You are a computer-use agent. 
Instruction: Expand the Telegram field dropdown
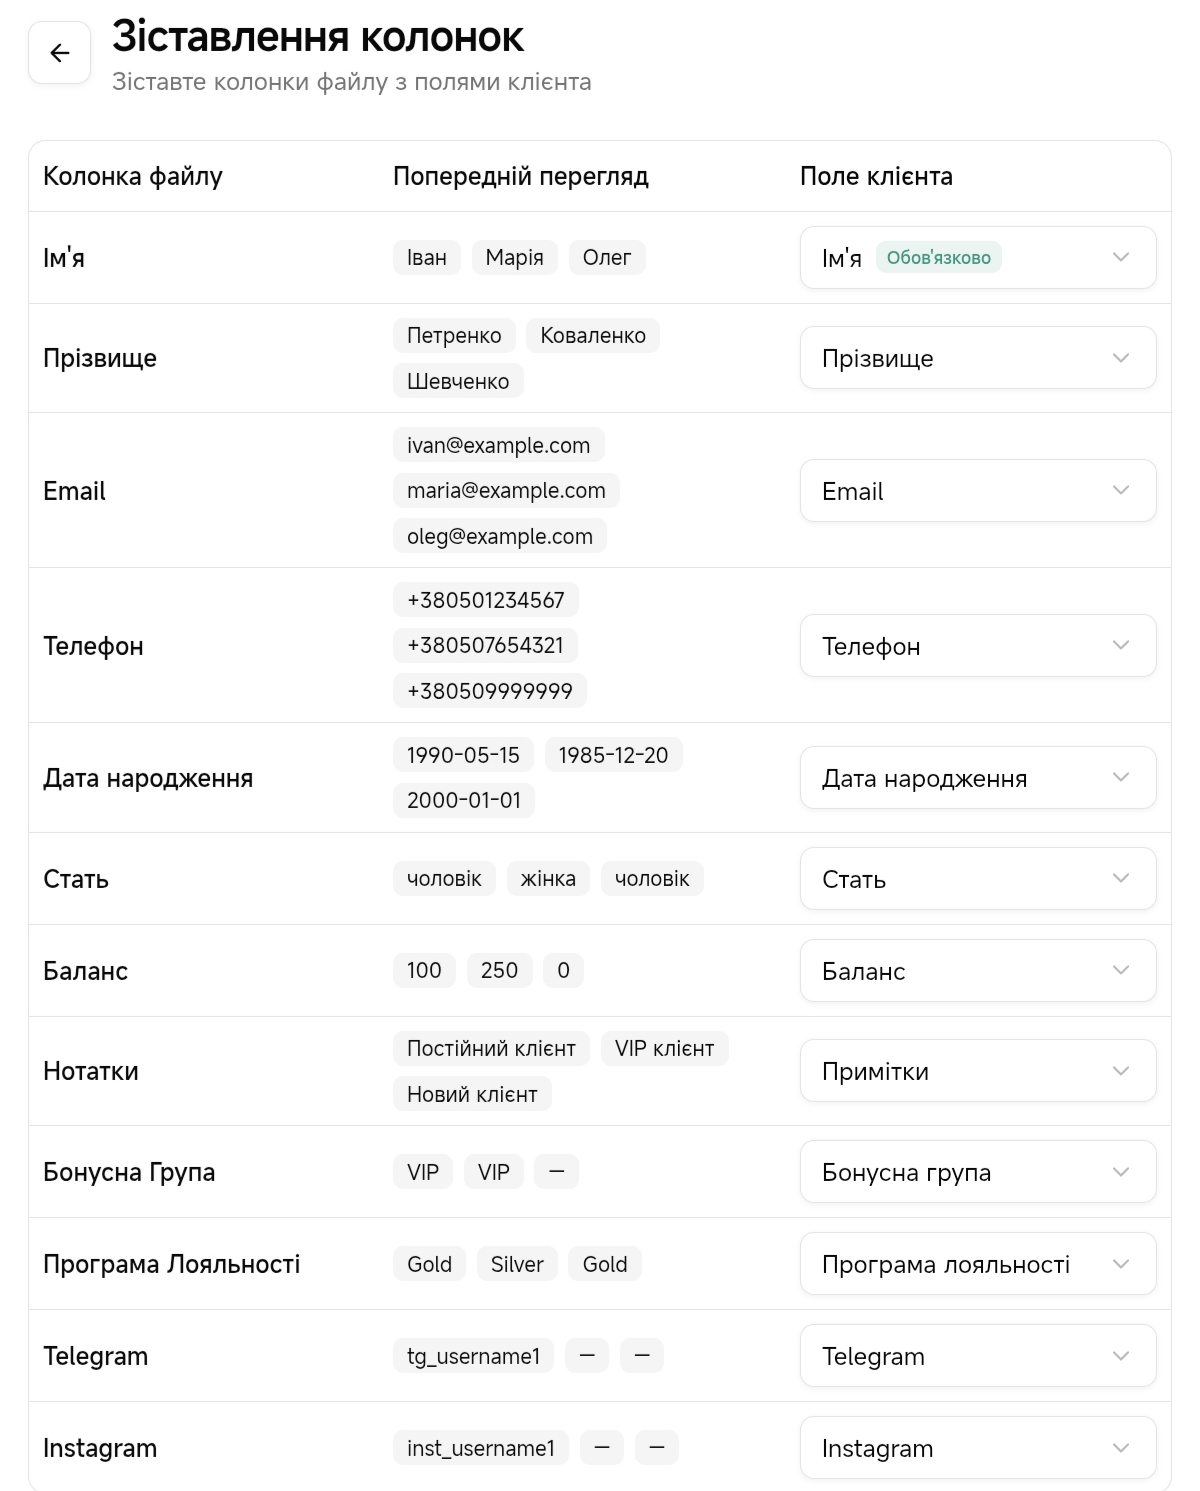(977, 1356)
